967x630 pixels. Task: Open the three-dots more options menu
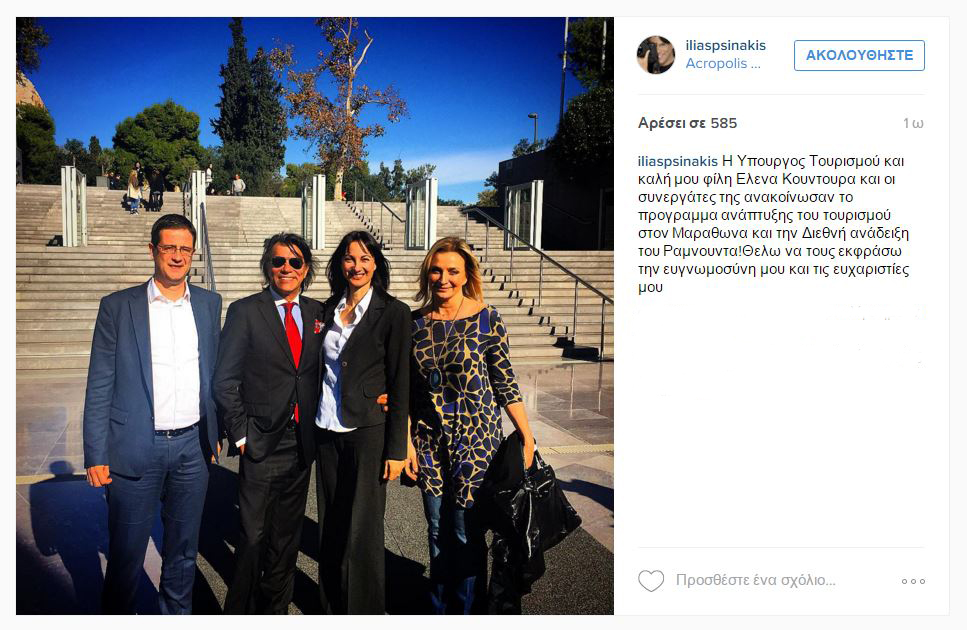point(913,581)
